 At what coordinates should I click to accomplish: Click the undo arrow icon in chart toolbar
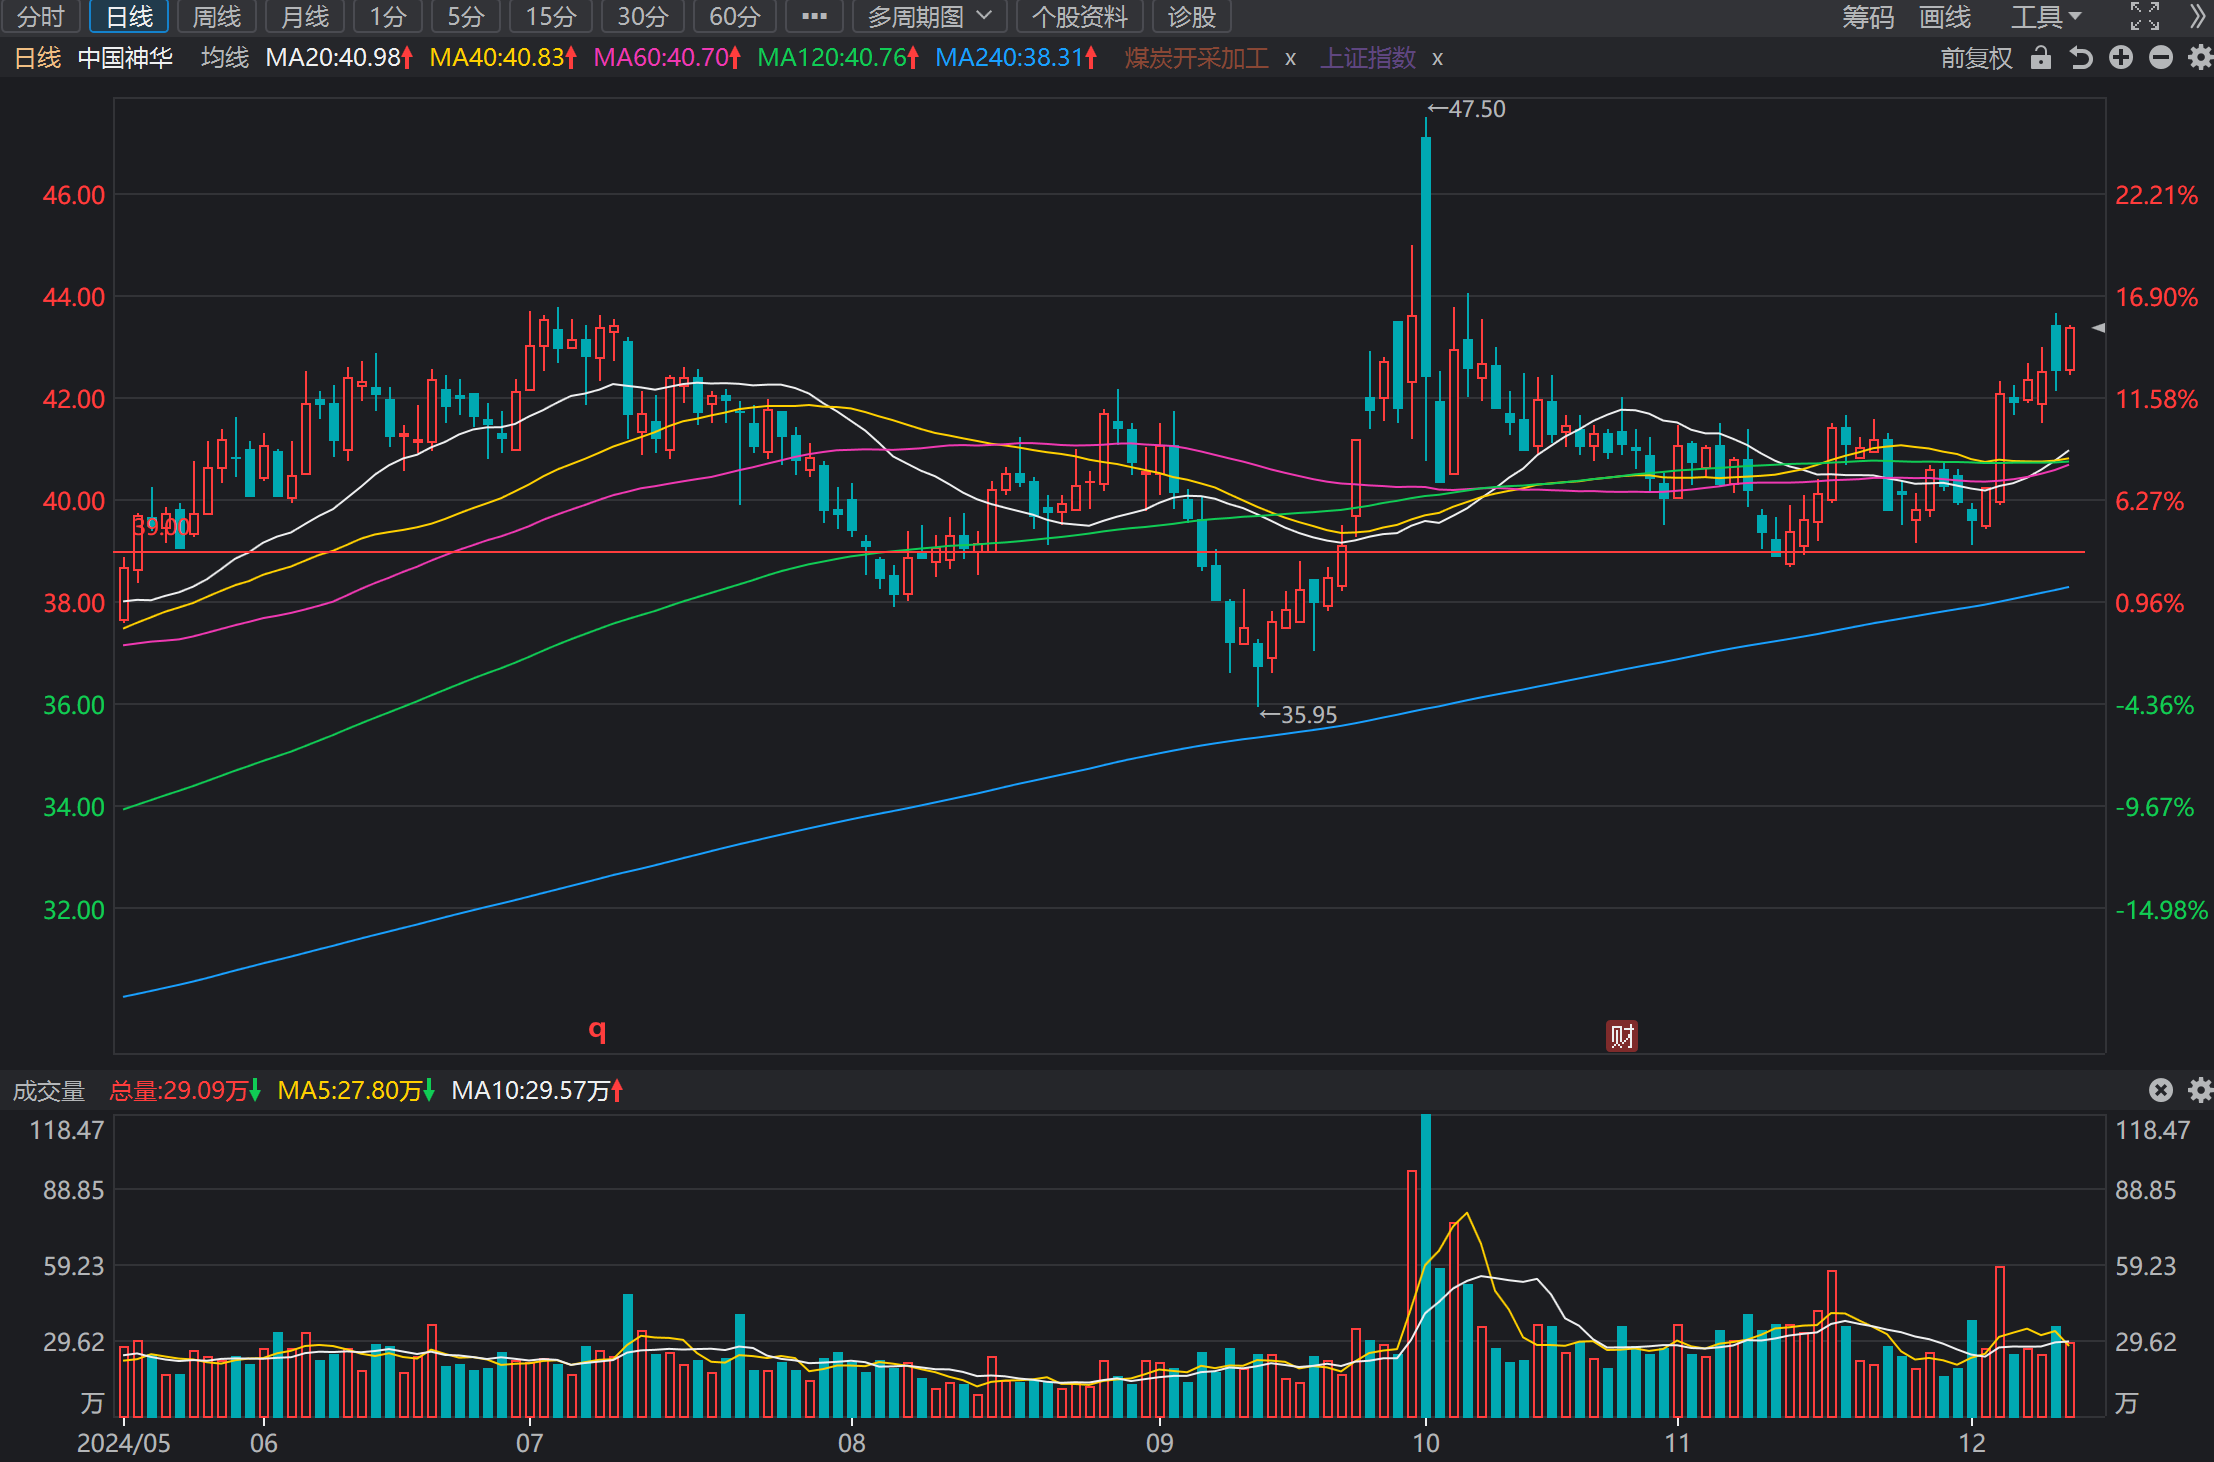[x=2081, y=58]
